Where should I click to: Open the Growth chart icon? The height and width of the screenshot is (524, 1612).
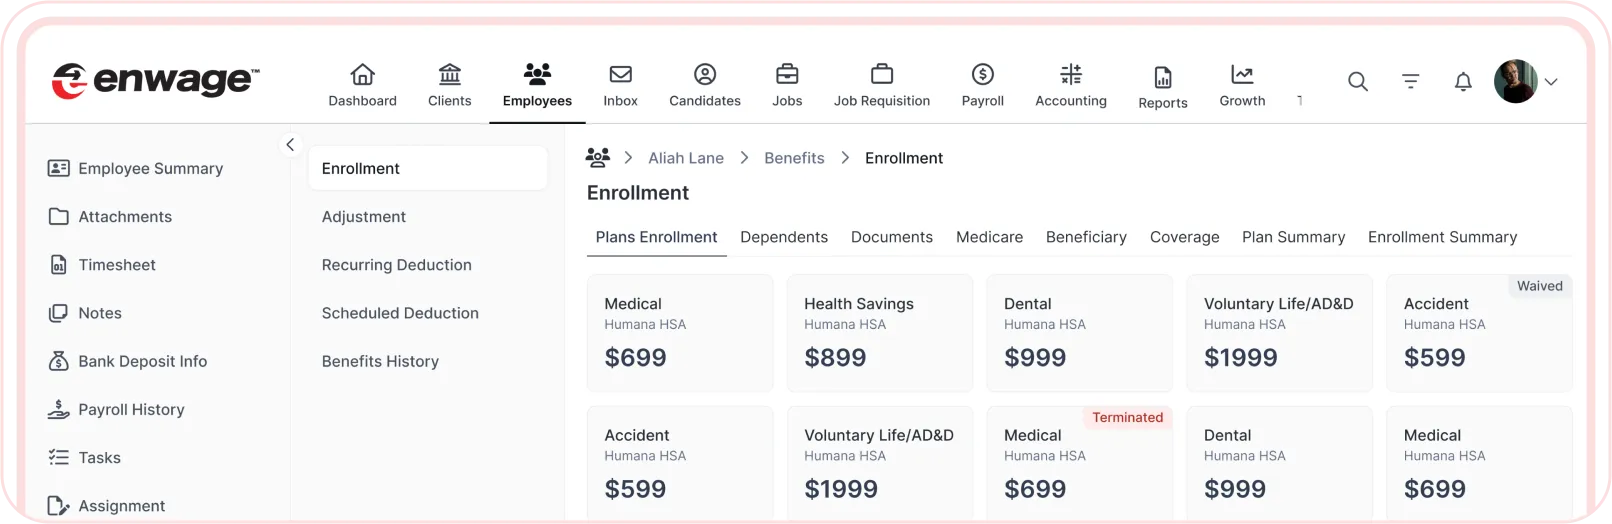[x=1242, y=75]
